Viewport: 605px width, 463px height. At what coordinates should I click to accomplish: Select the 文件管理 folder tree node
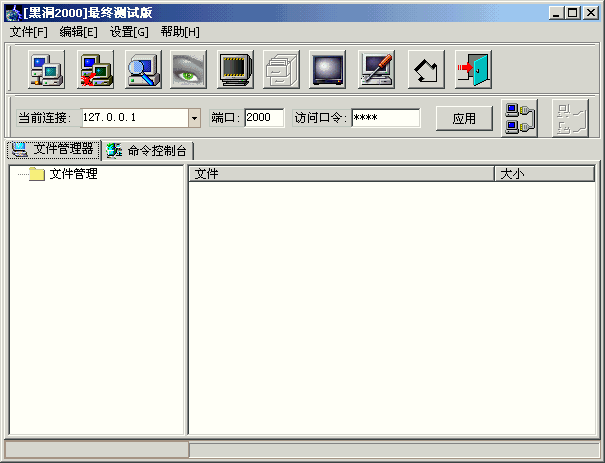(73, 174)
